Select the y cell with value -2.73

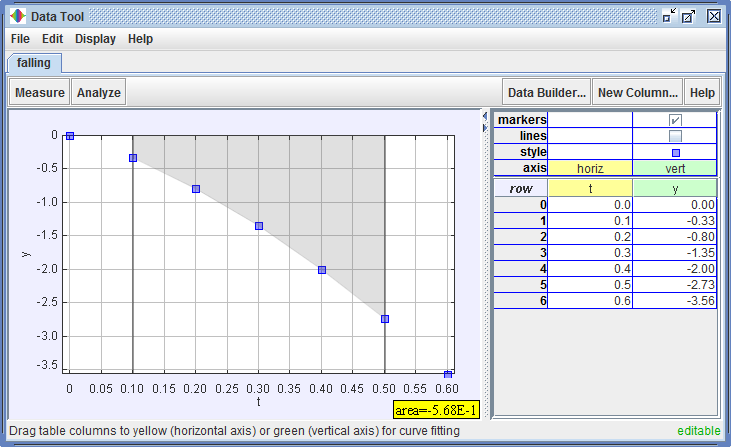click(675, 284)
